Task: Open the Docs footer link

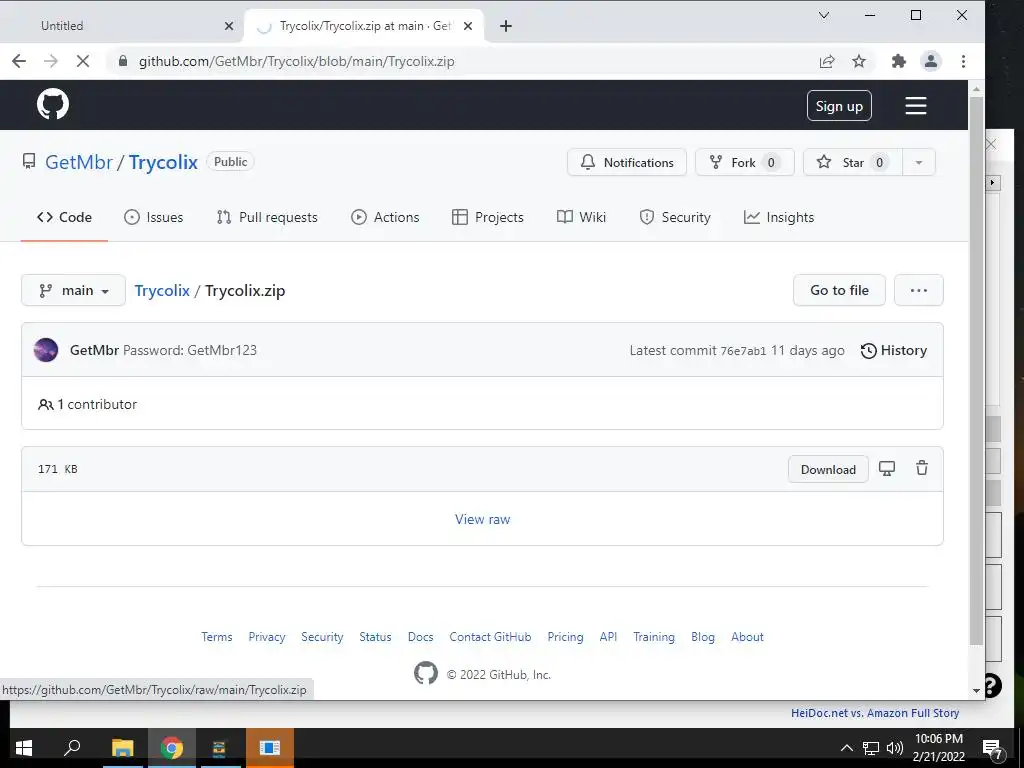Action: click(x=421, y=637)
